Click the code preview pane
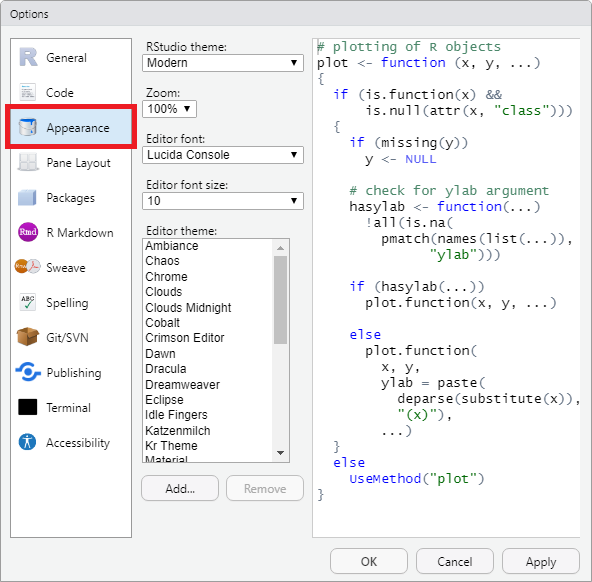The image size is (592, 582). click(446, 288)
